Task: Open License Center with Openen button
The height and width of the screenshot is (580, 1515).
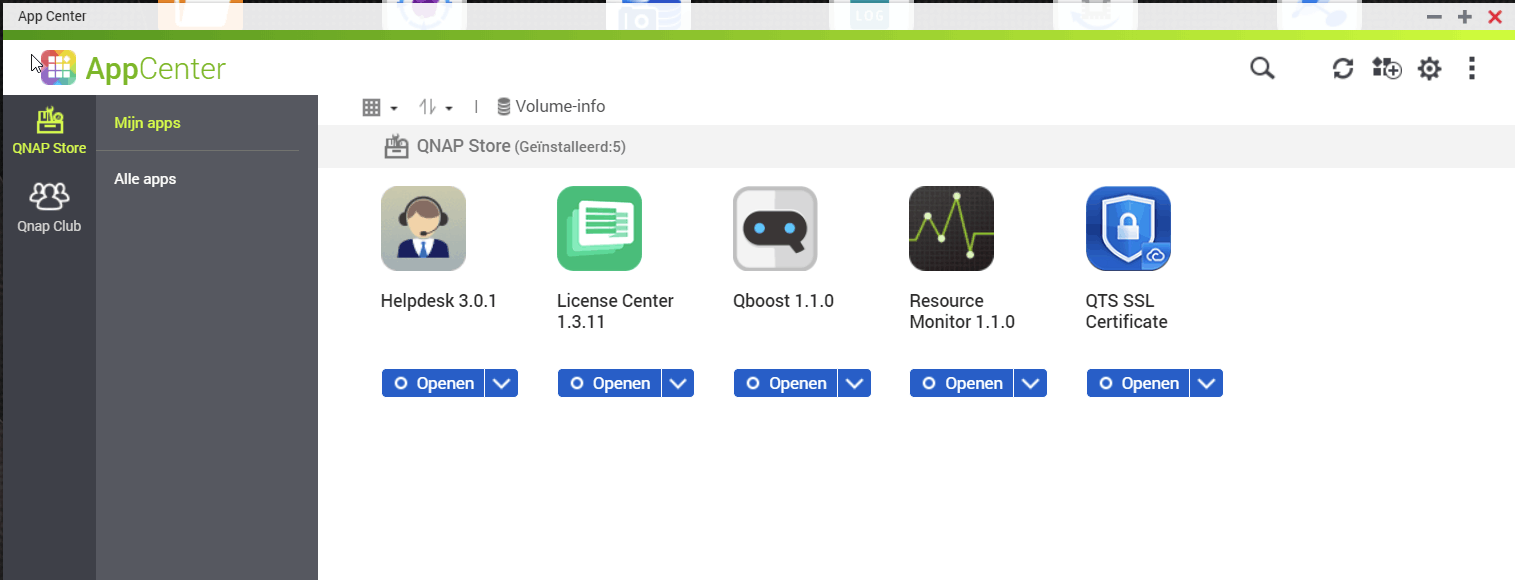Action: [609, 383]
